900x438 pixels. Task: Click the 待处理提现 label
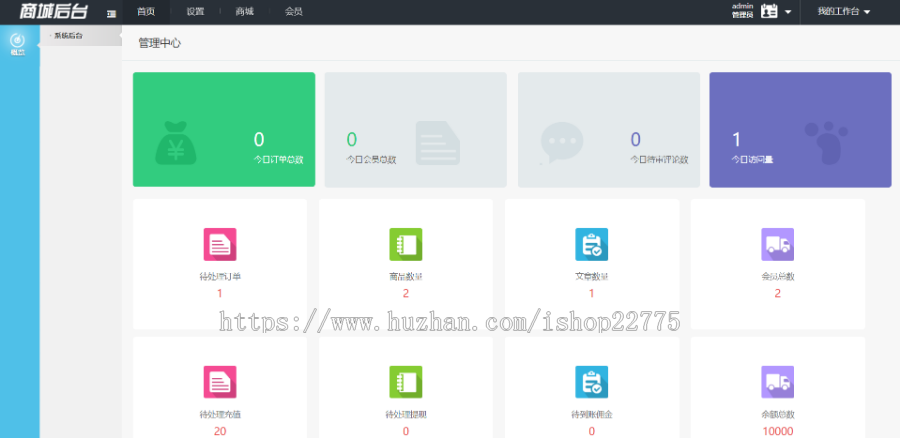[406, 414]
